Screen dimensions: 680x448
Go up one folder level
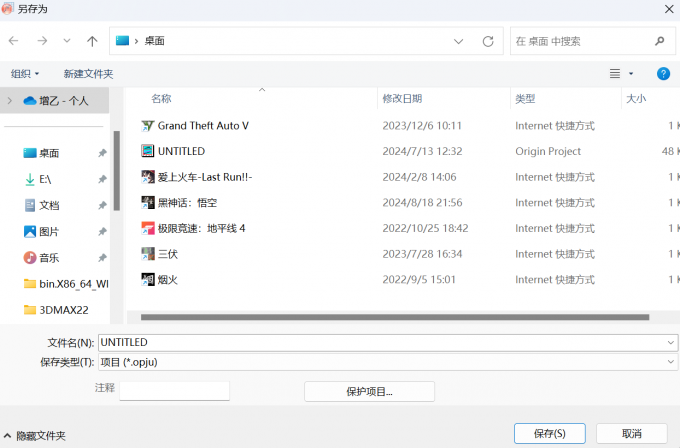coord(92,41)
